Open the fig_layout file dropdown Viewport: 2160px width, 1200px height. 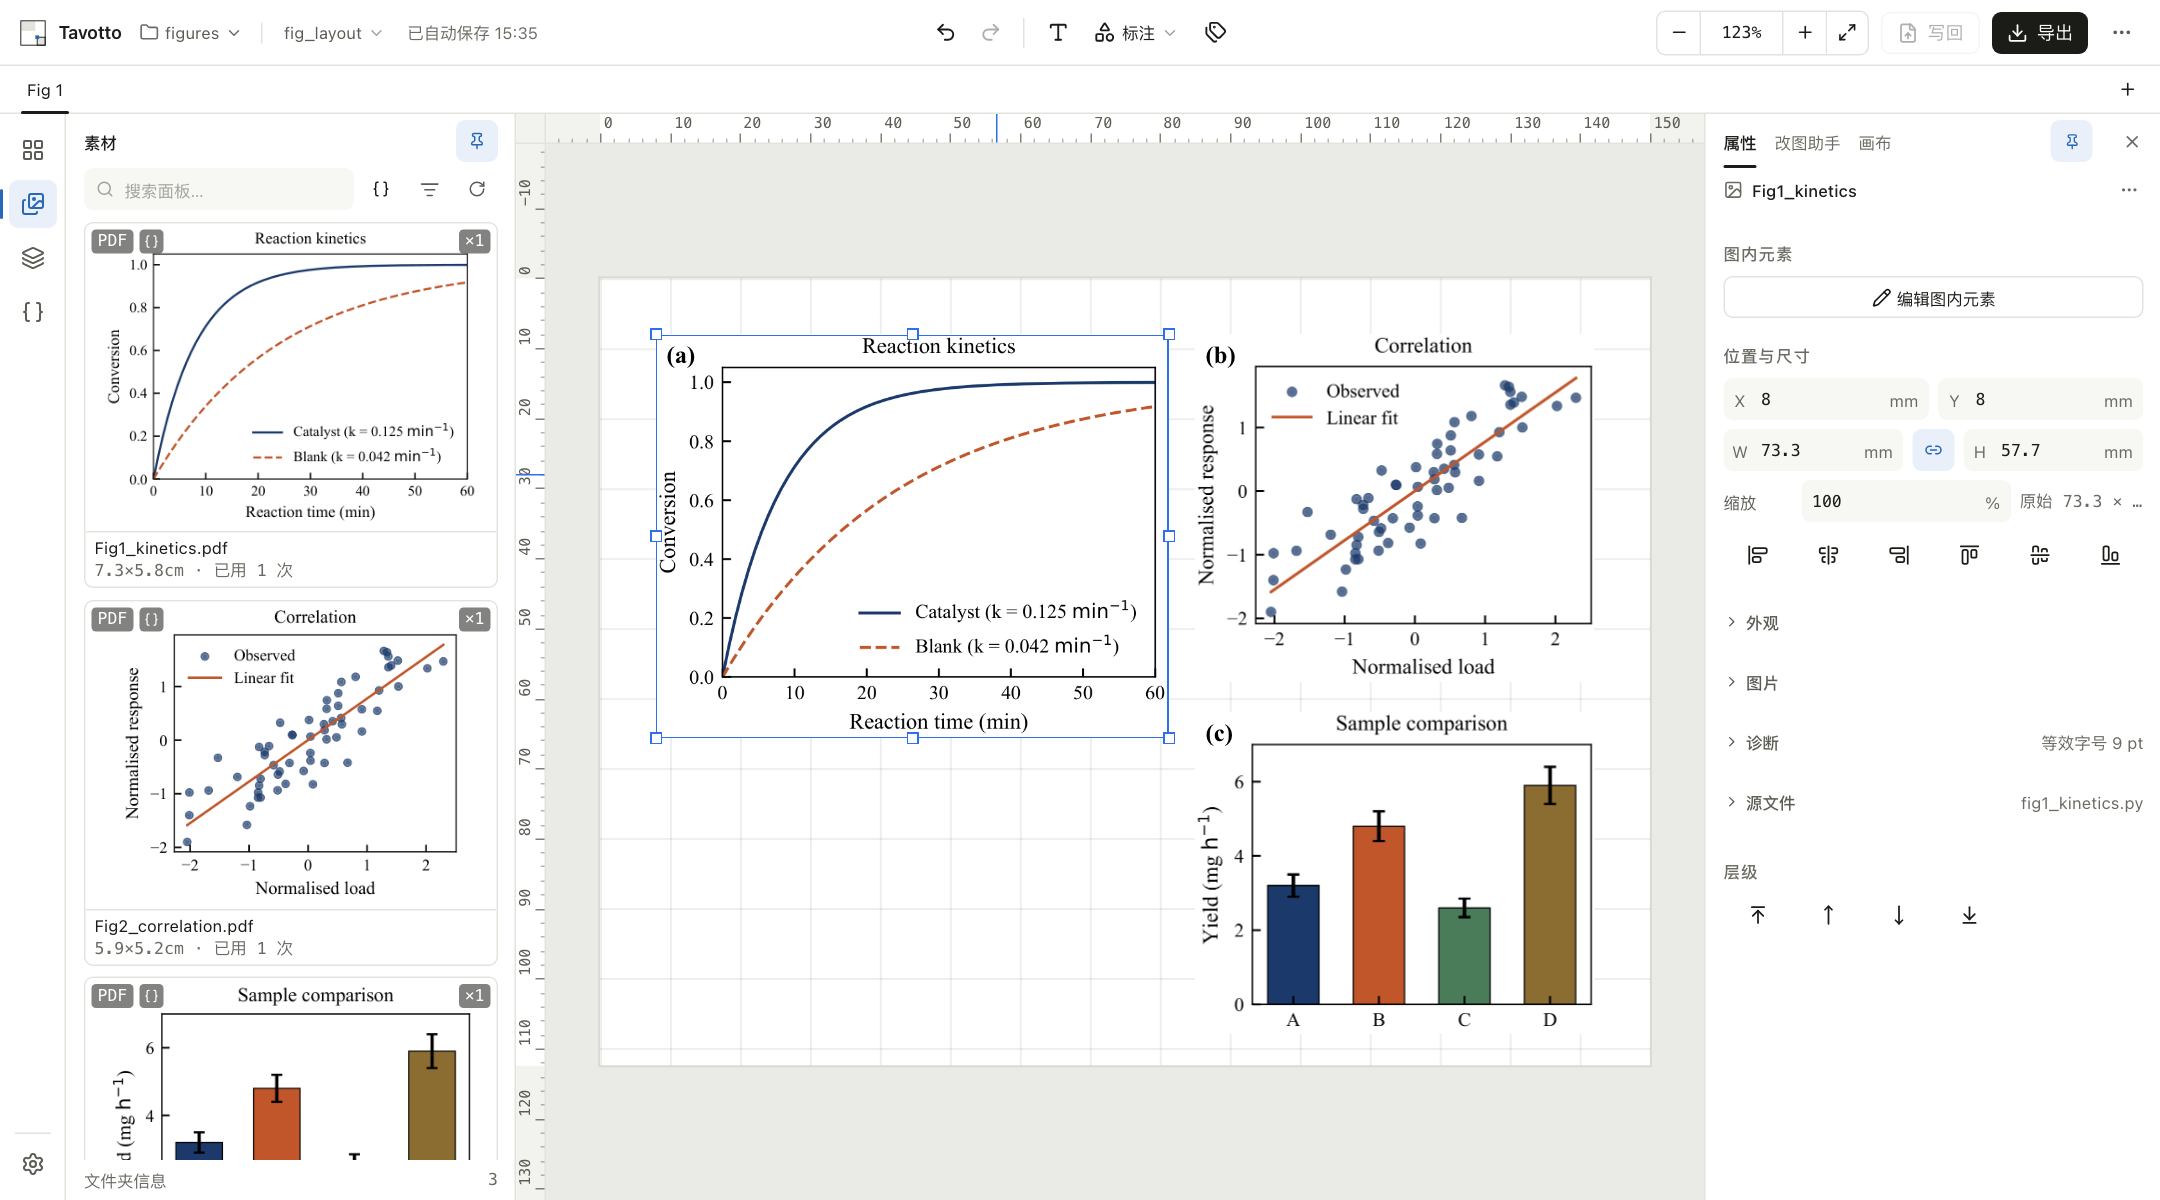pos(333,33)
